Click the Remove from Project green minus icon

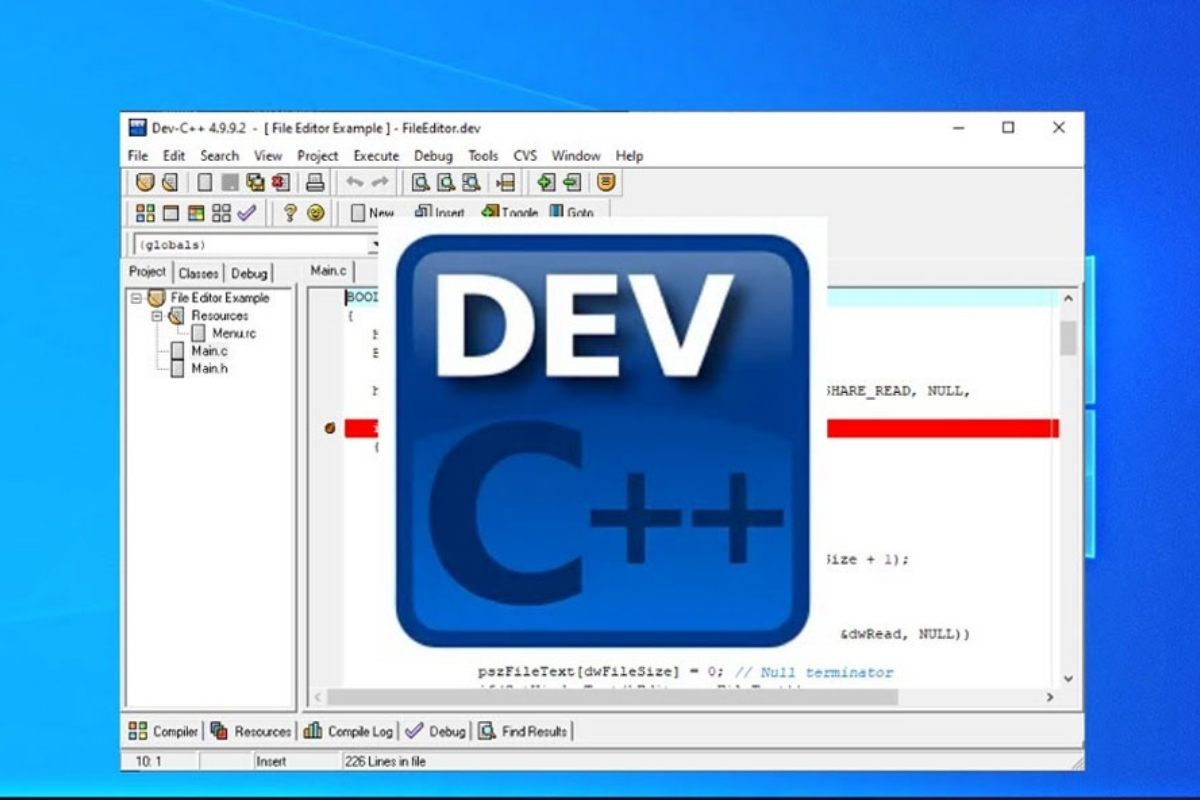[571, 182]
